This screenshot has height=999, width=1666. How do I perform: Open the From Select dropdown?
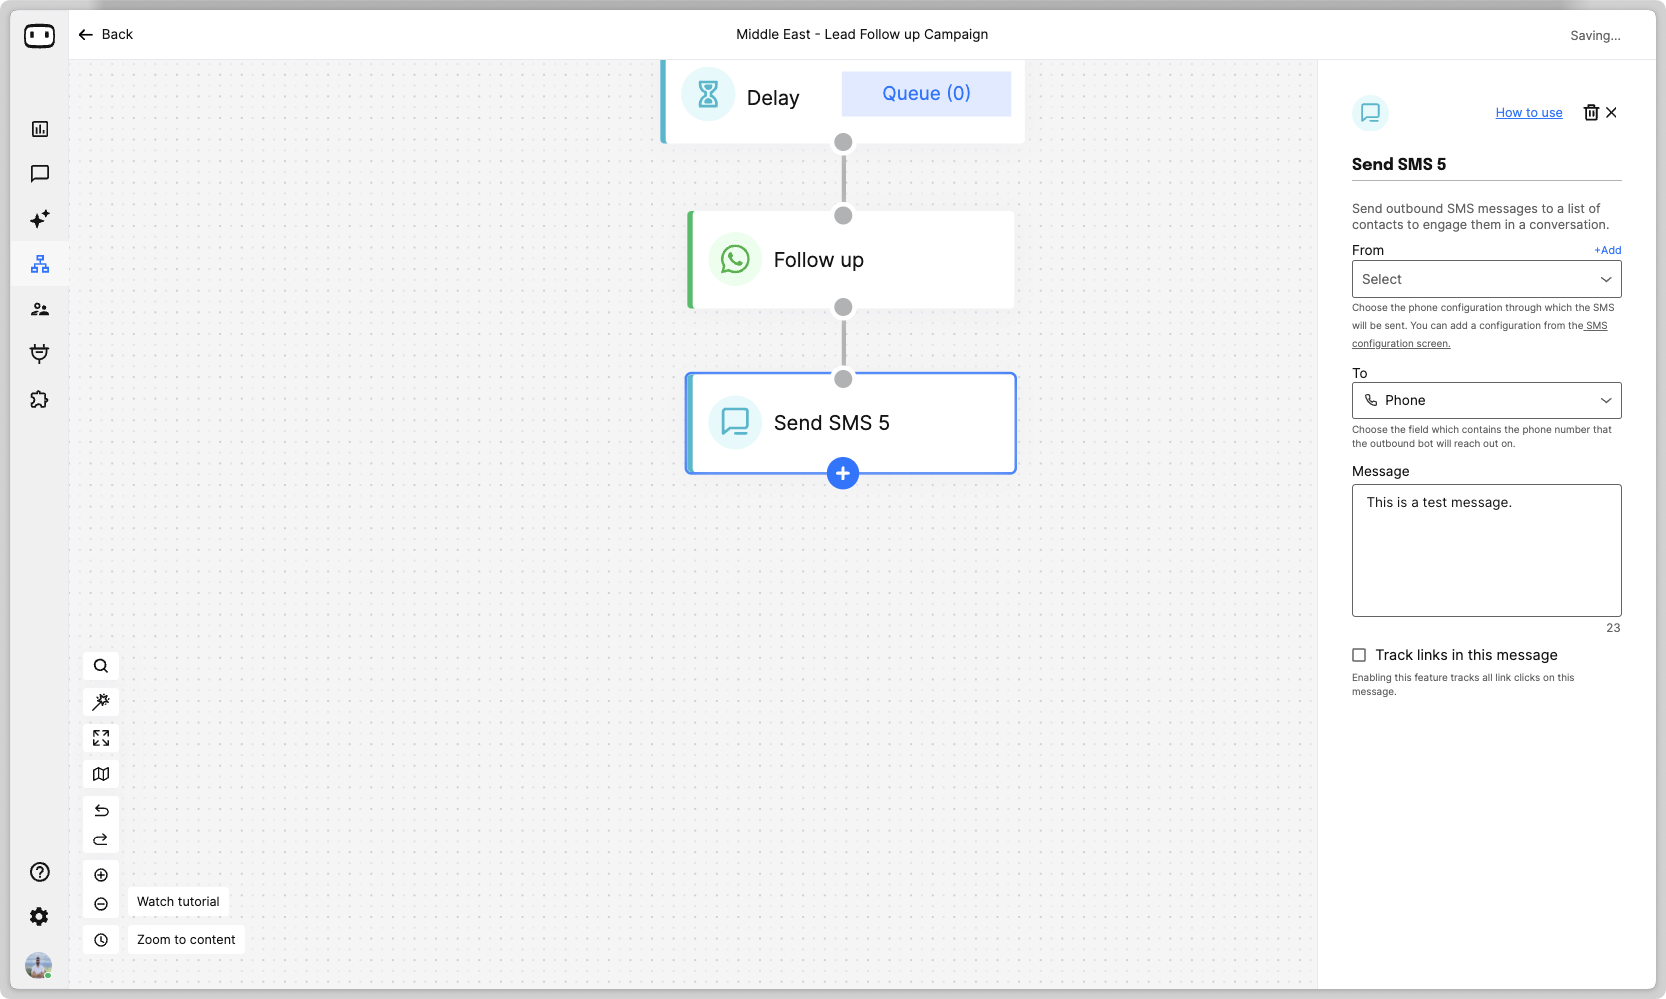click(x=1486, y=279)
